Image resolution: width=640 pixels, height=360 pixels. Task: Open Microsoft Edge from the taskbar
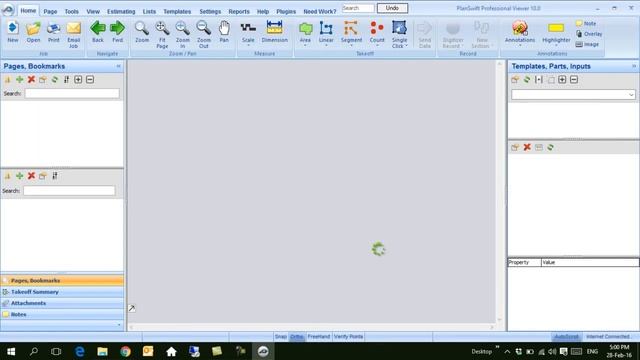80,351
